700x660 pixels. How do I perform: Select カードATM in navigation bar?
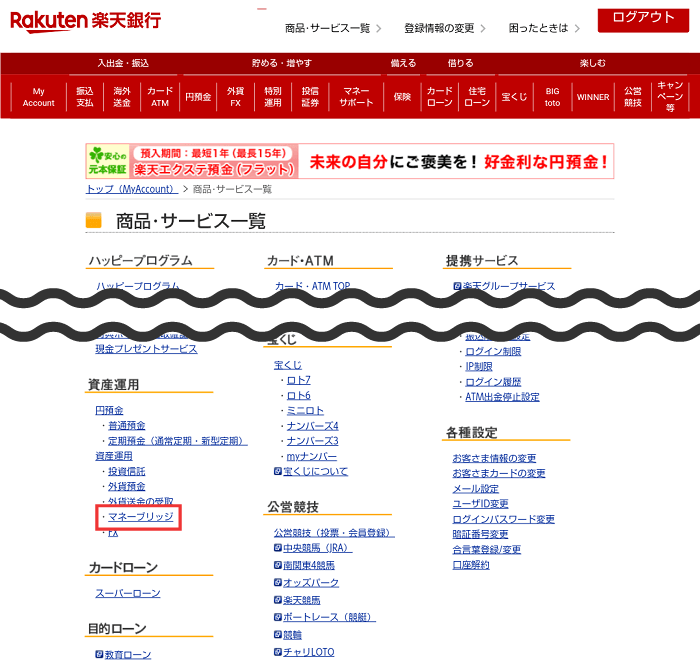(x=160, y=97)
